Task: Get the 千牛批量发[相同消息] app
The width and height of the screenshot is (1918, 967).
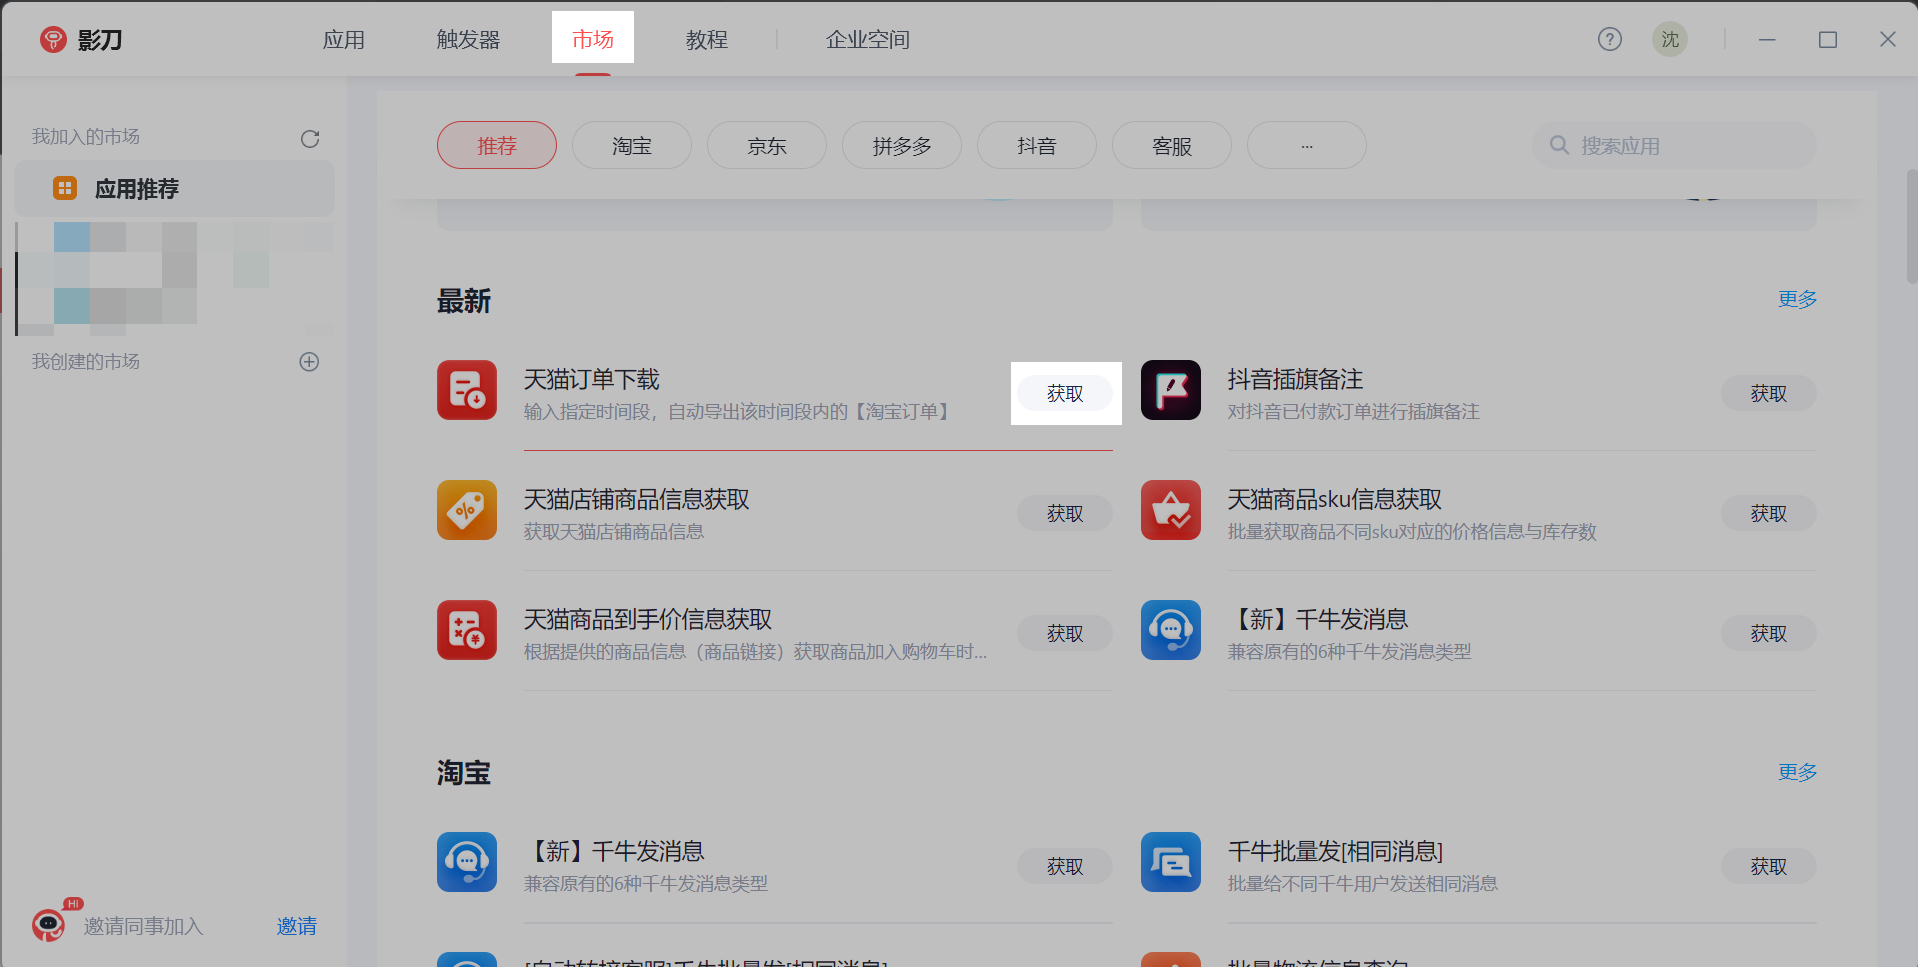Action: [x=1769, y=866]
